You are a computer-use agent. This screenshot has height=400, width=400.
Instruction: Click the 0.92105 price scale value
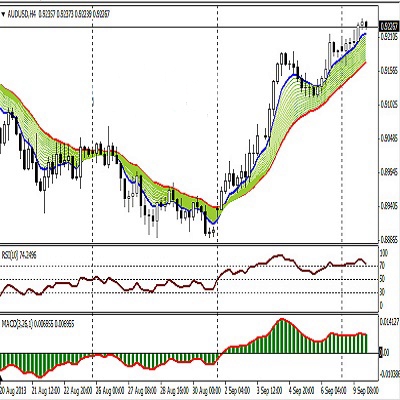click(389, 36)
